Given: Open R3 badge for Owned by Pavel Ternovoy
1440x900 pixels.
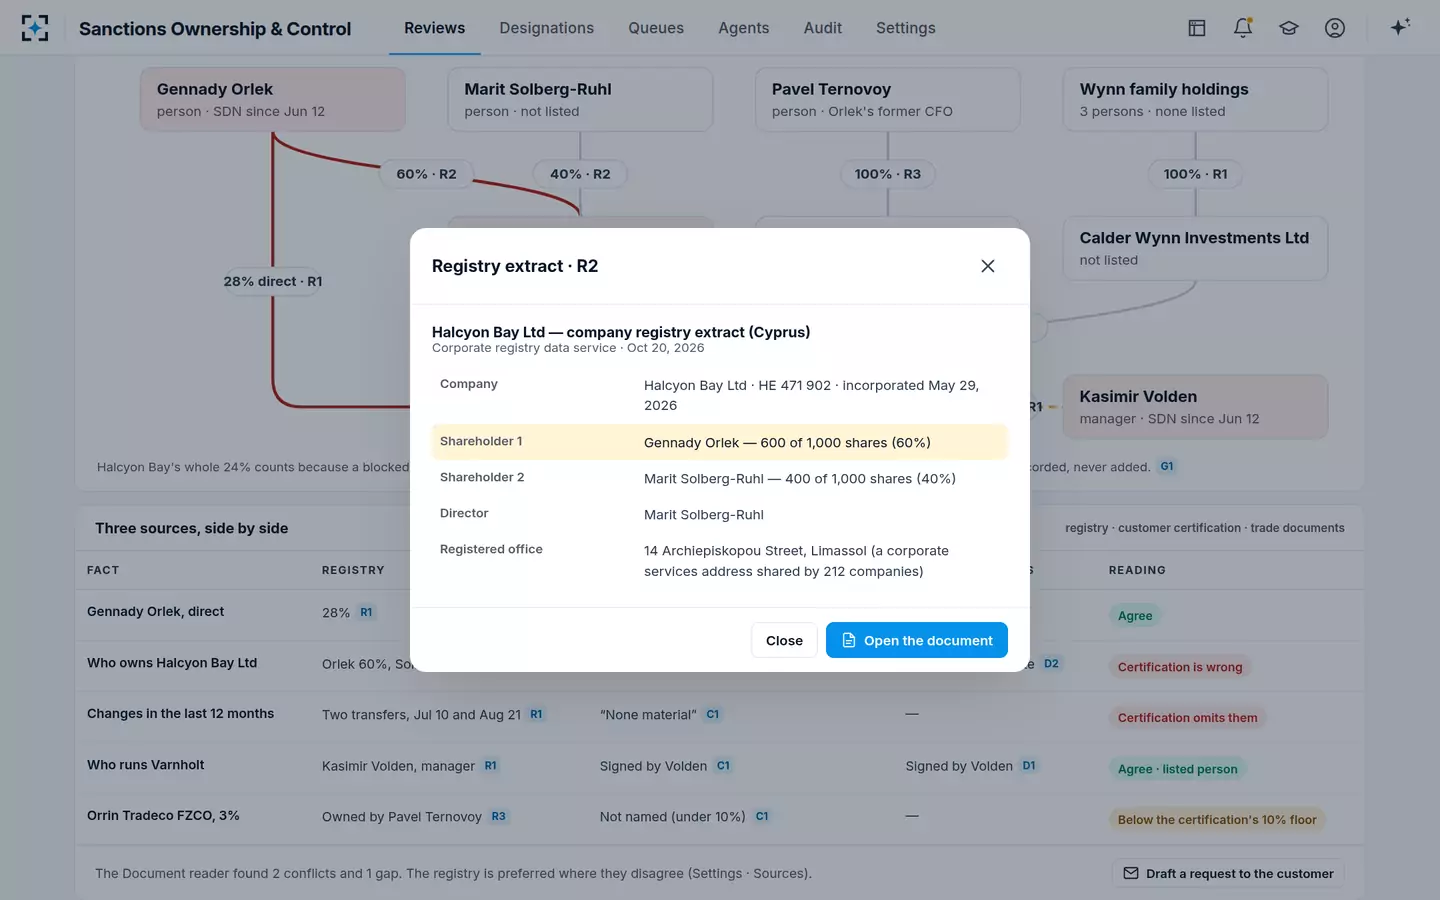Looking at the screenshot, I should (x=498, y=816).
